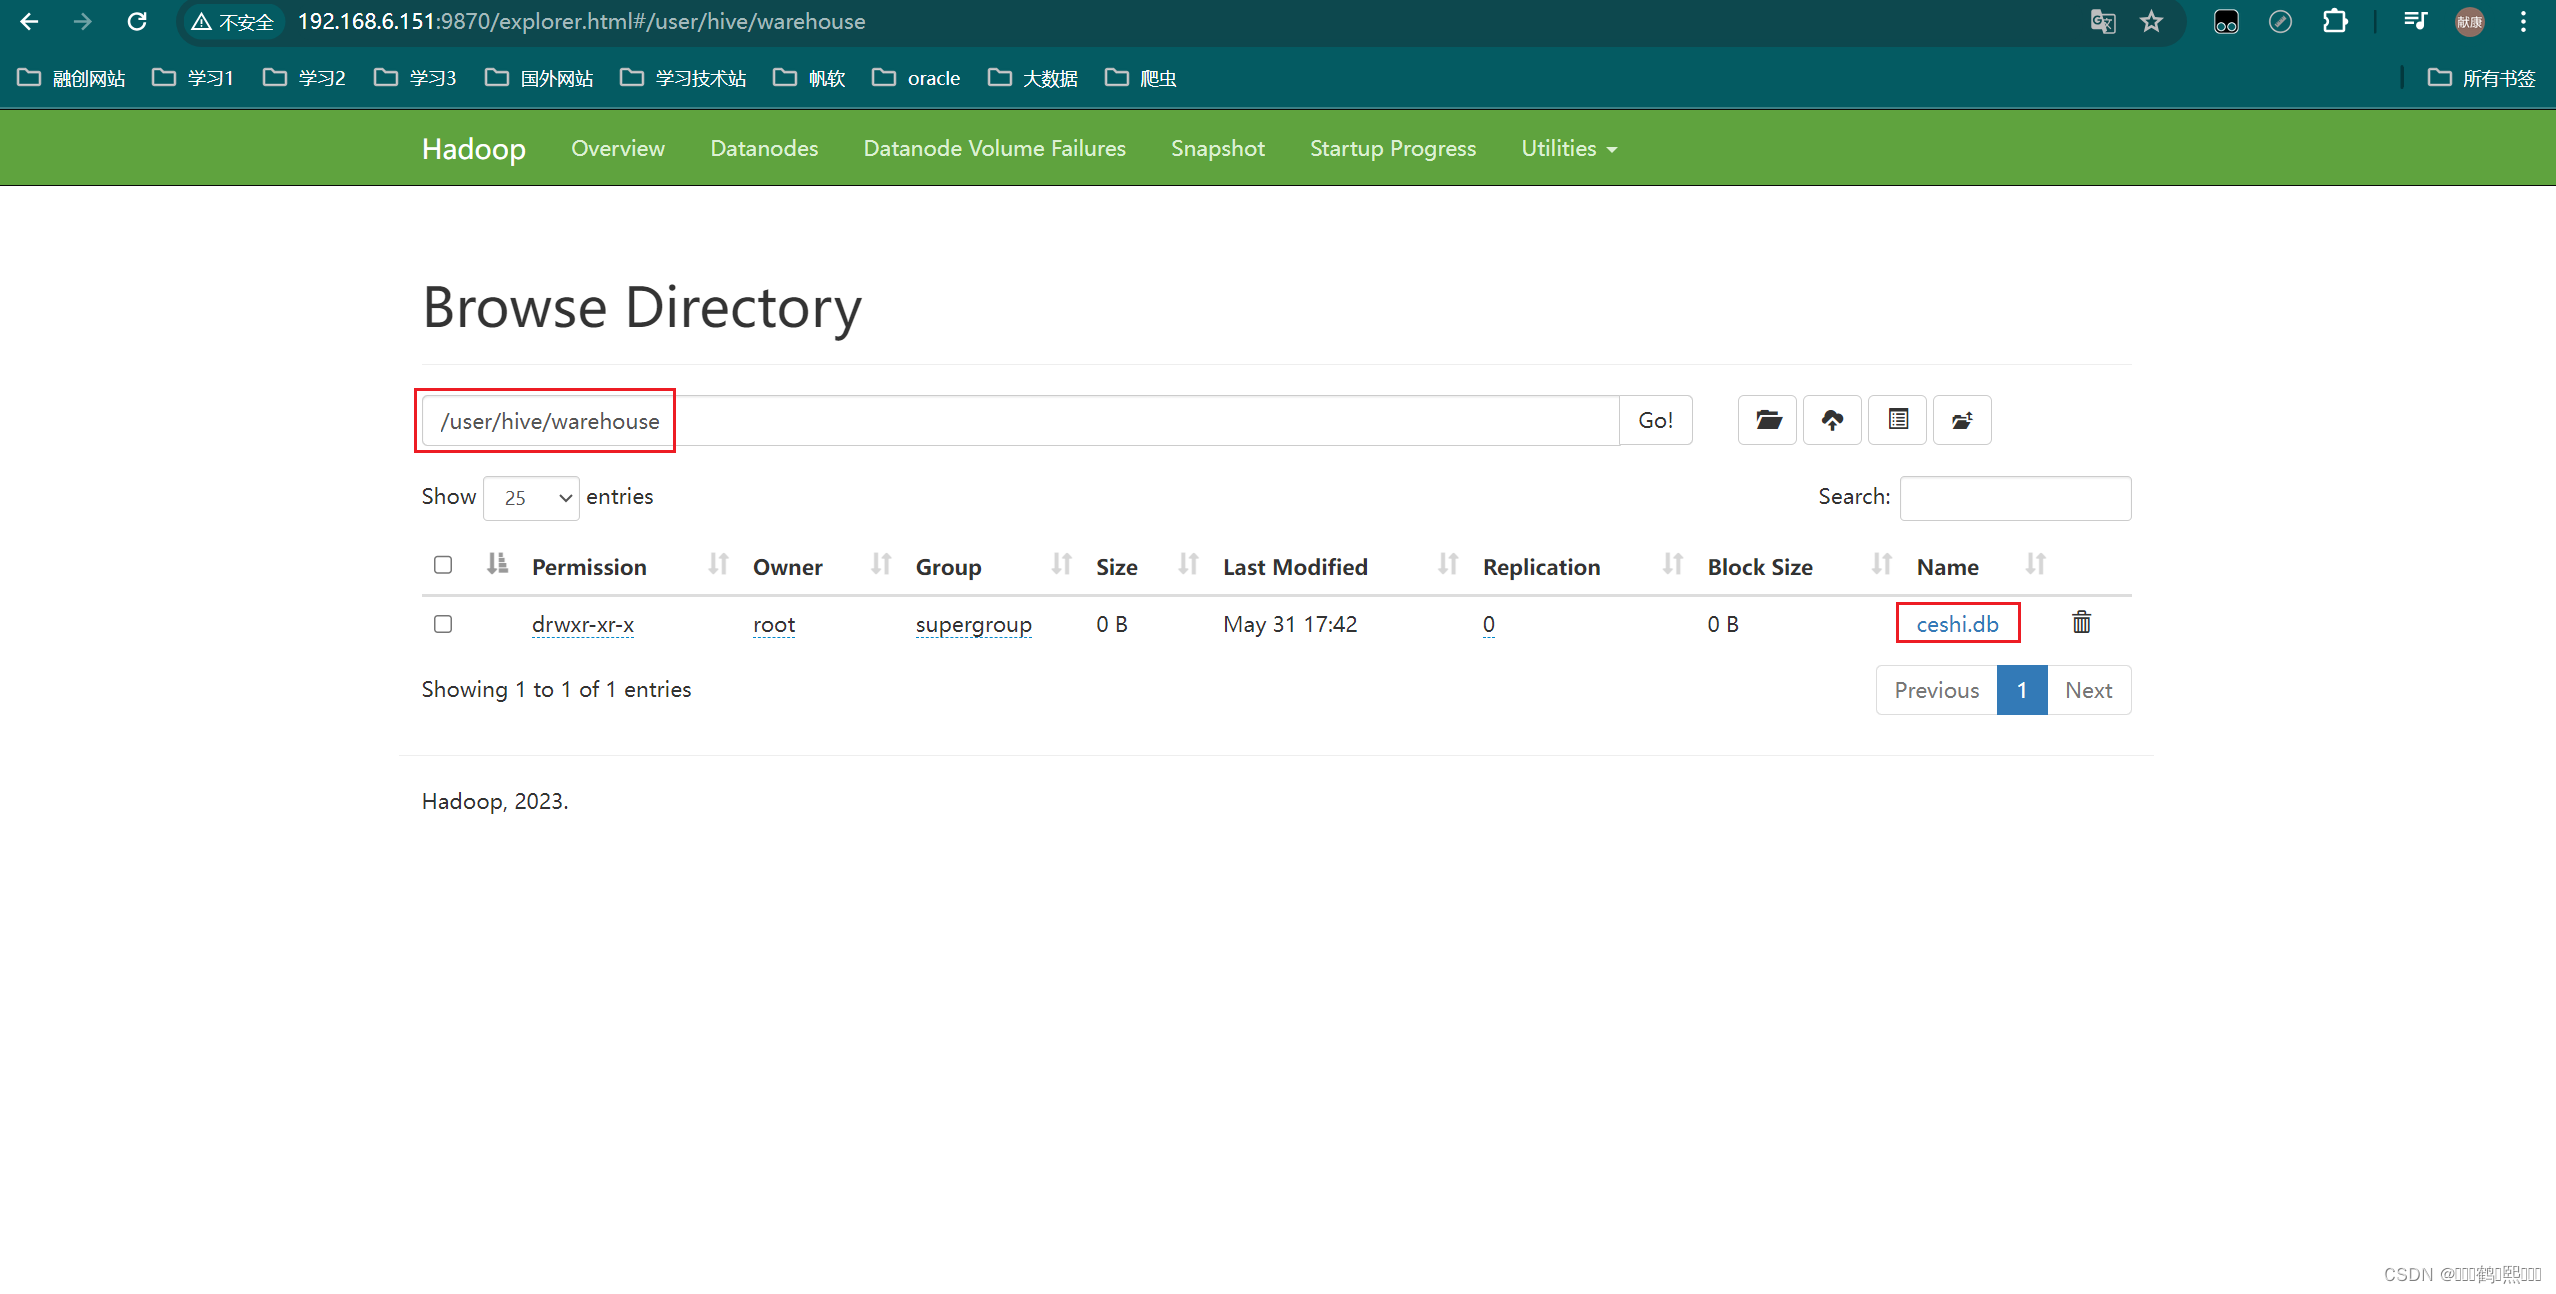The width and height of the screenshot is (2556, 1294).
Task: Bookmark page with star icon
Action: click(x=2152, y=22)
